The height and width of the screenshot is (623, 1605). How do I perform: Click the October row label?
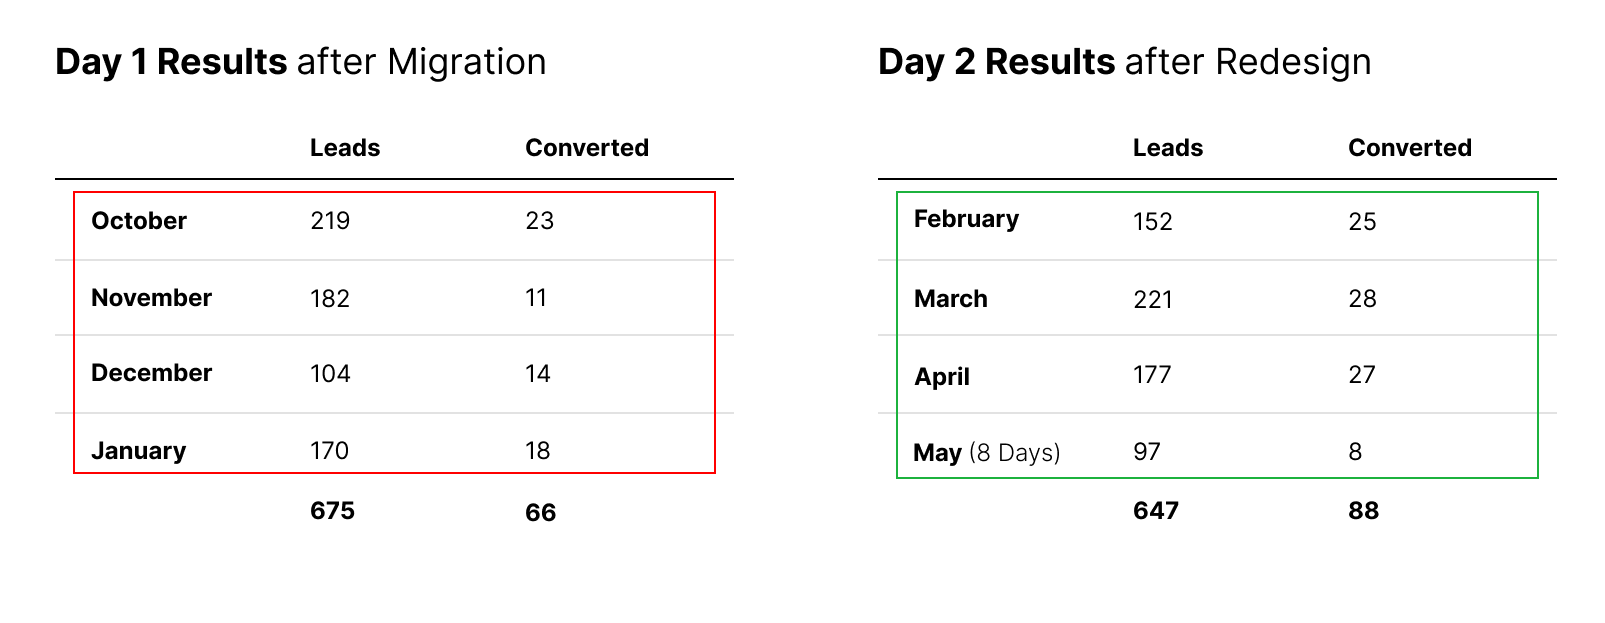[x=139, y=221]
